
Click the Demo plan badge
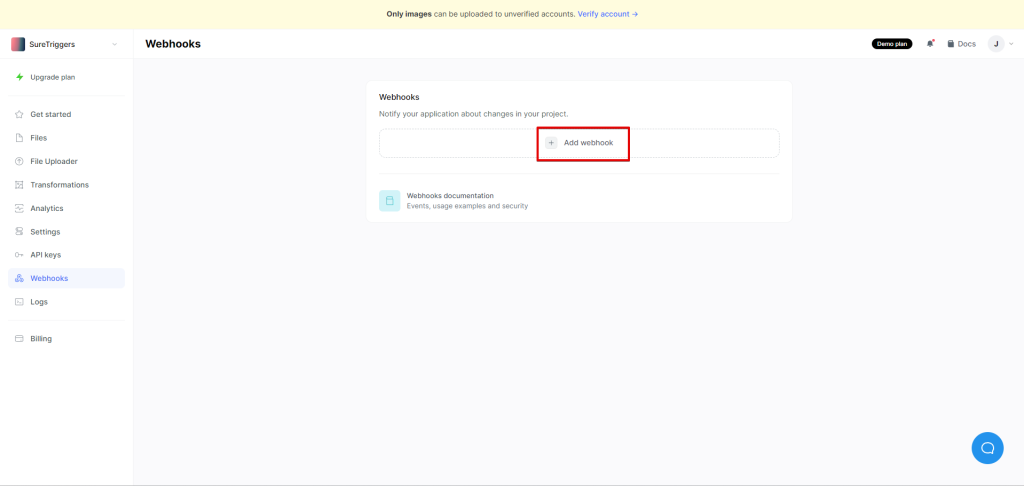[891, 44]
